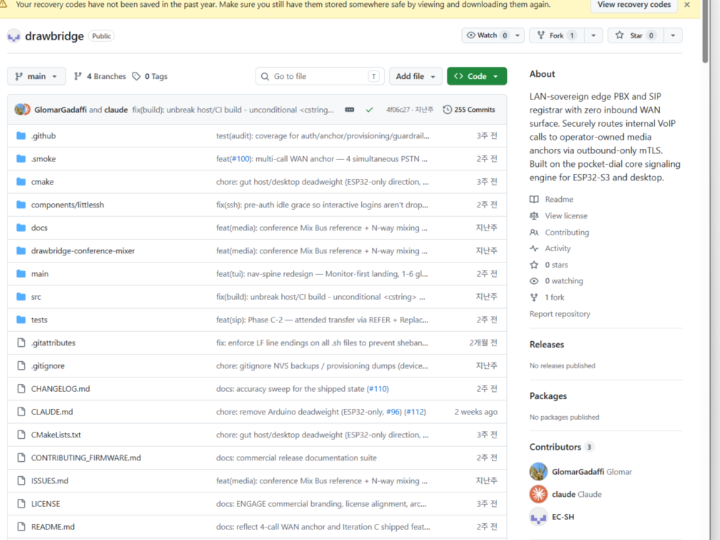Open 0 Tags link
This screenshot has height=540, width=720.
click(150, 76)
